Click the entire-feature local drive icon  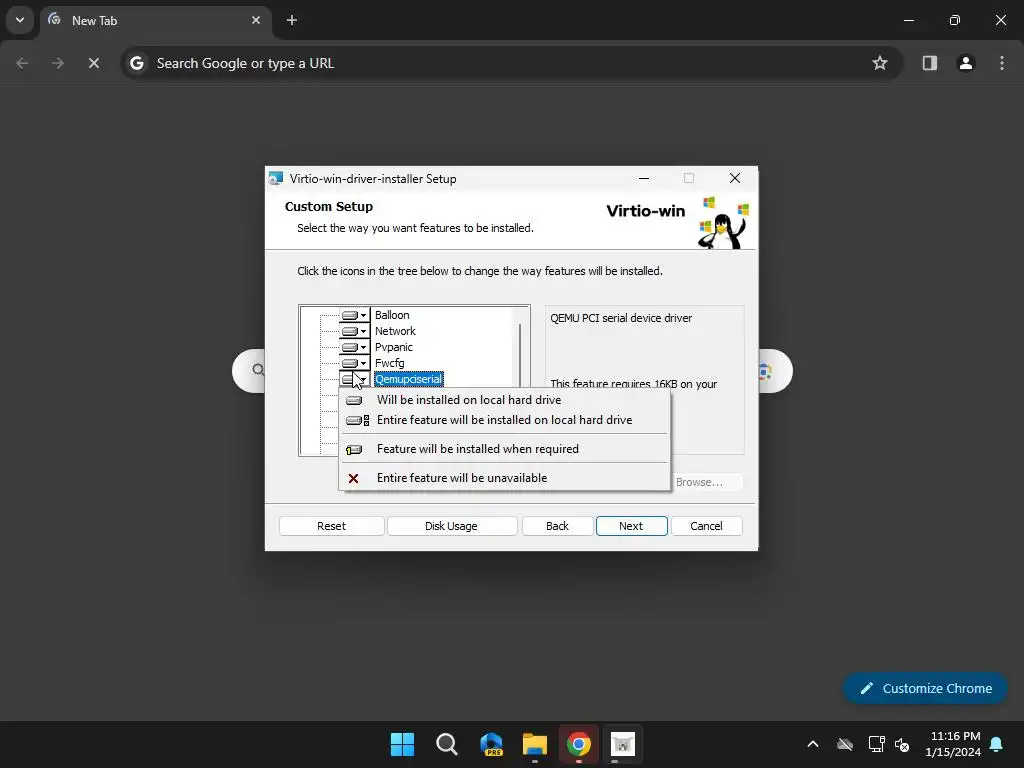click(357, 421)
